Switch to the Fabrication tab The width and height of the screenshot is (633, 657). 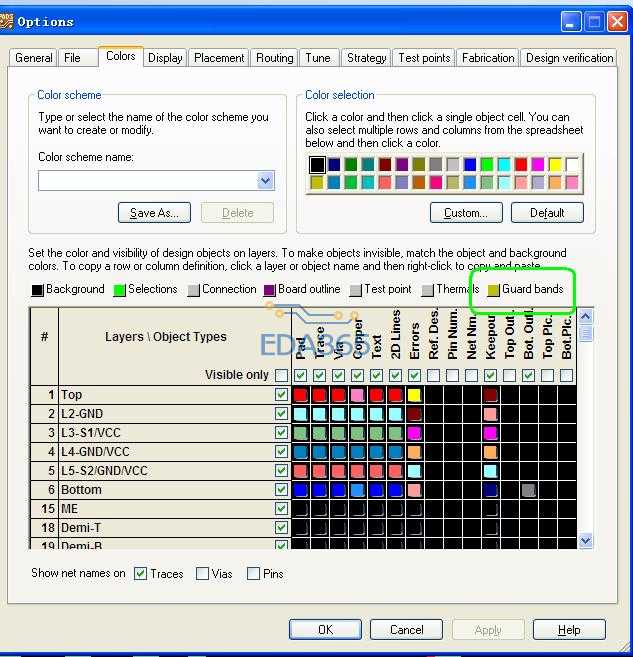coord(488,58)
